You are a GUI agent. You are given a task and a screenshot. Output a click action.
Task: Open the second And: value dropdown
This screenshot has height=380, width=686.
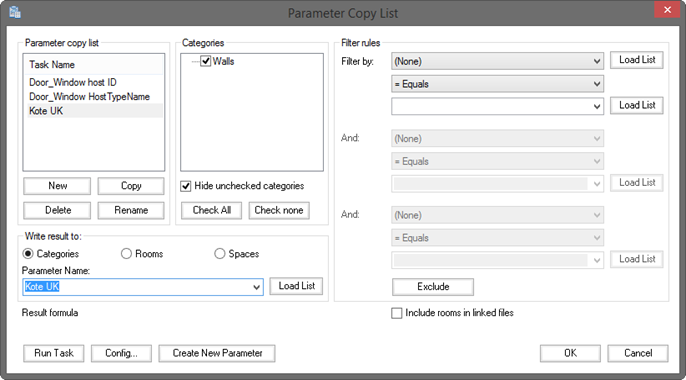coord(497,260)
